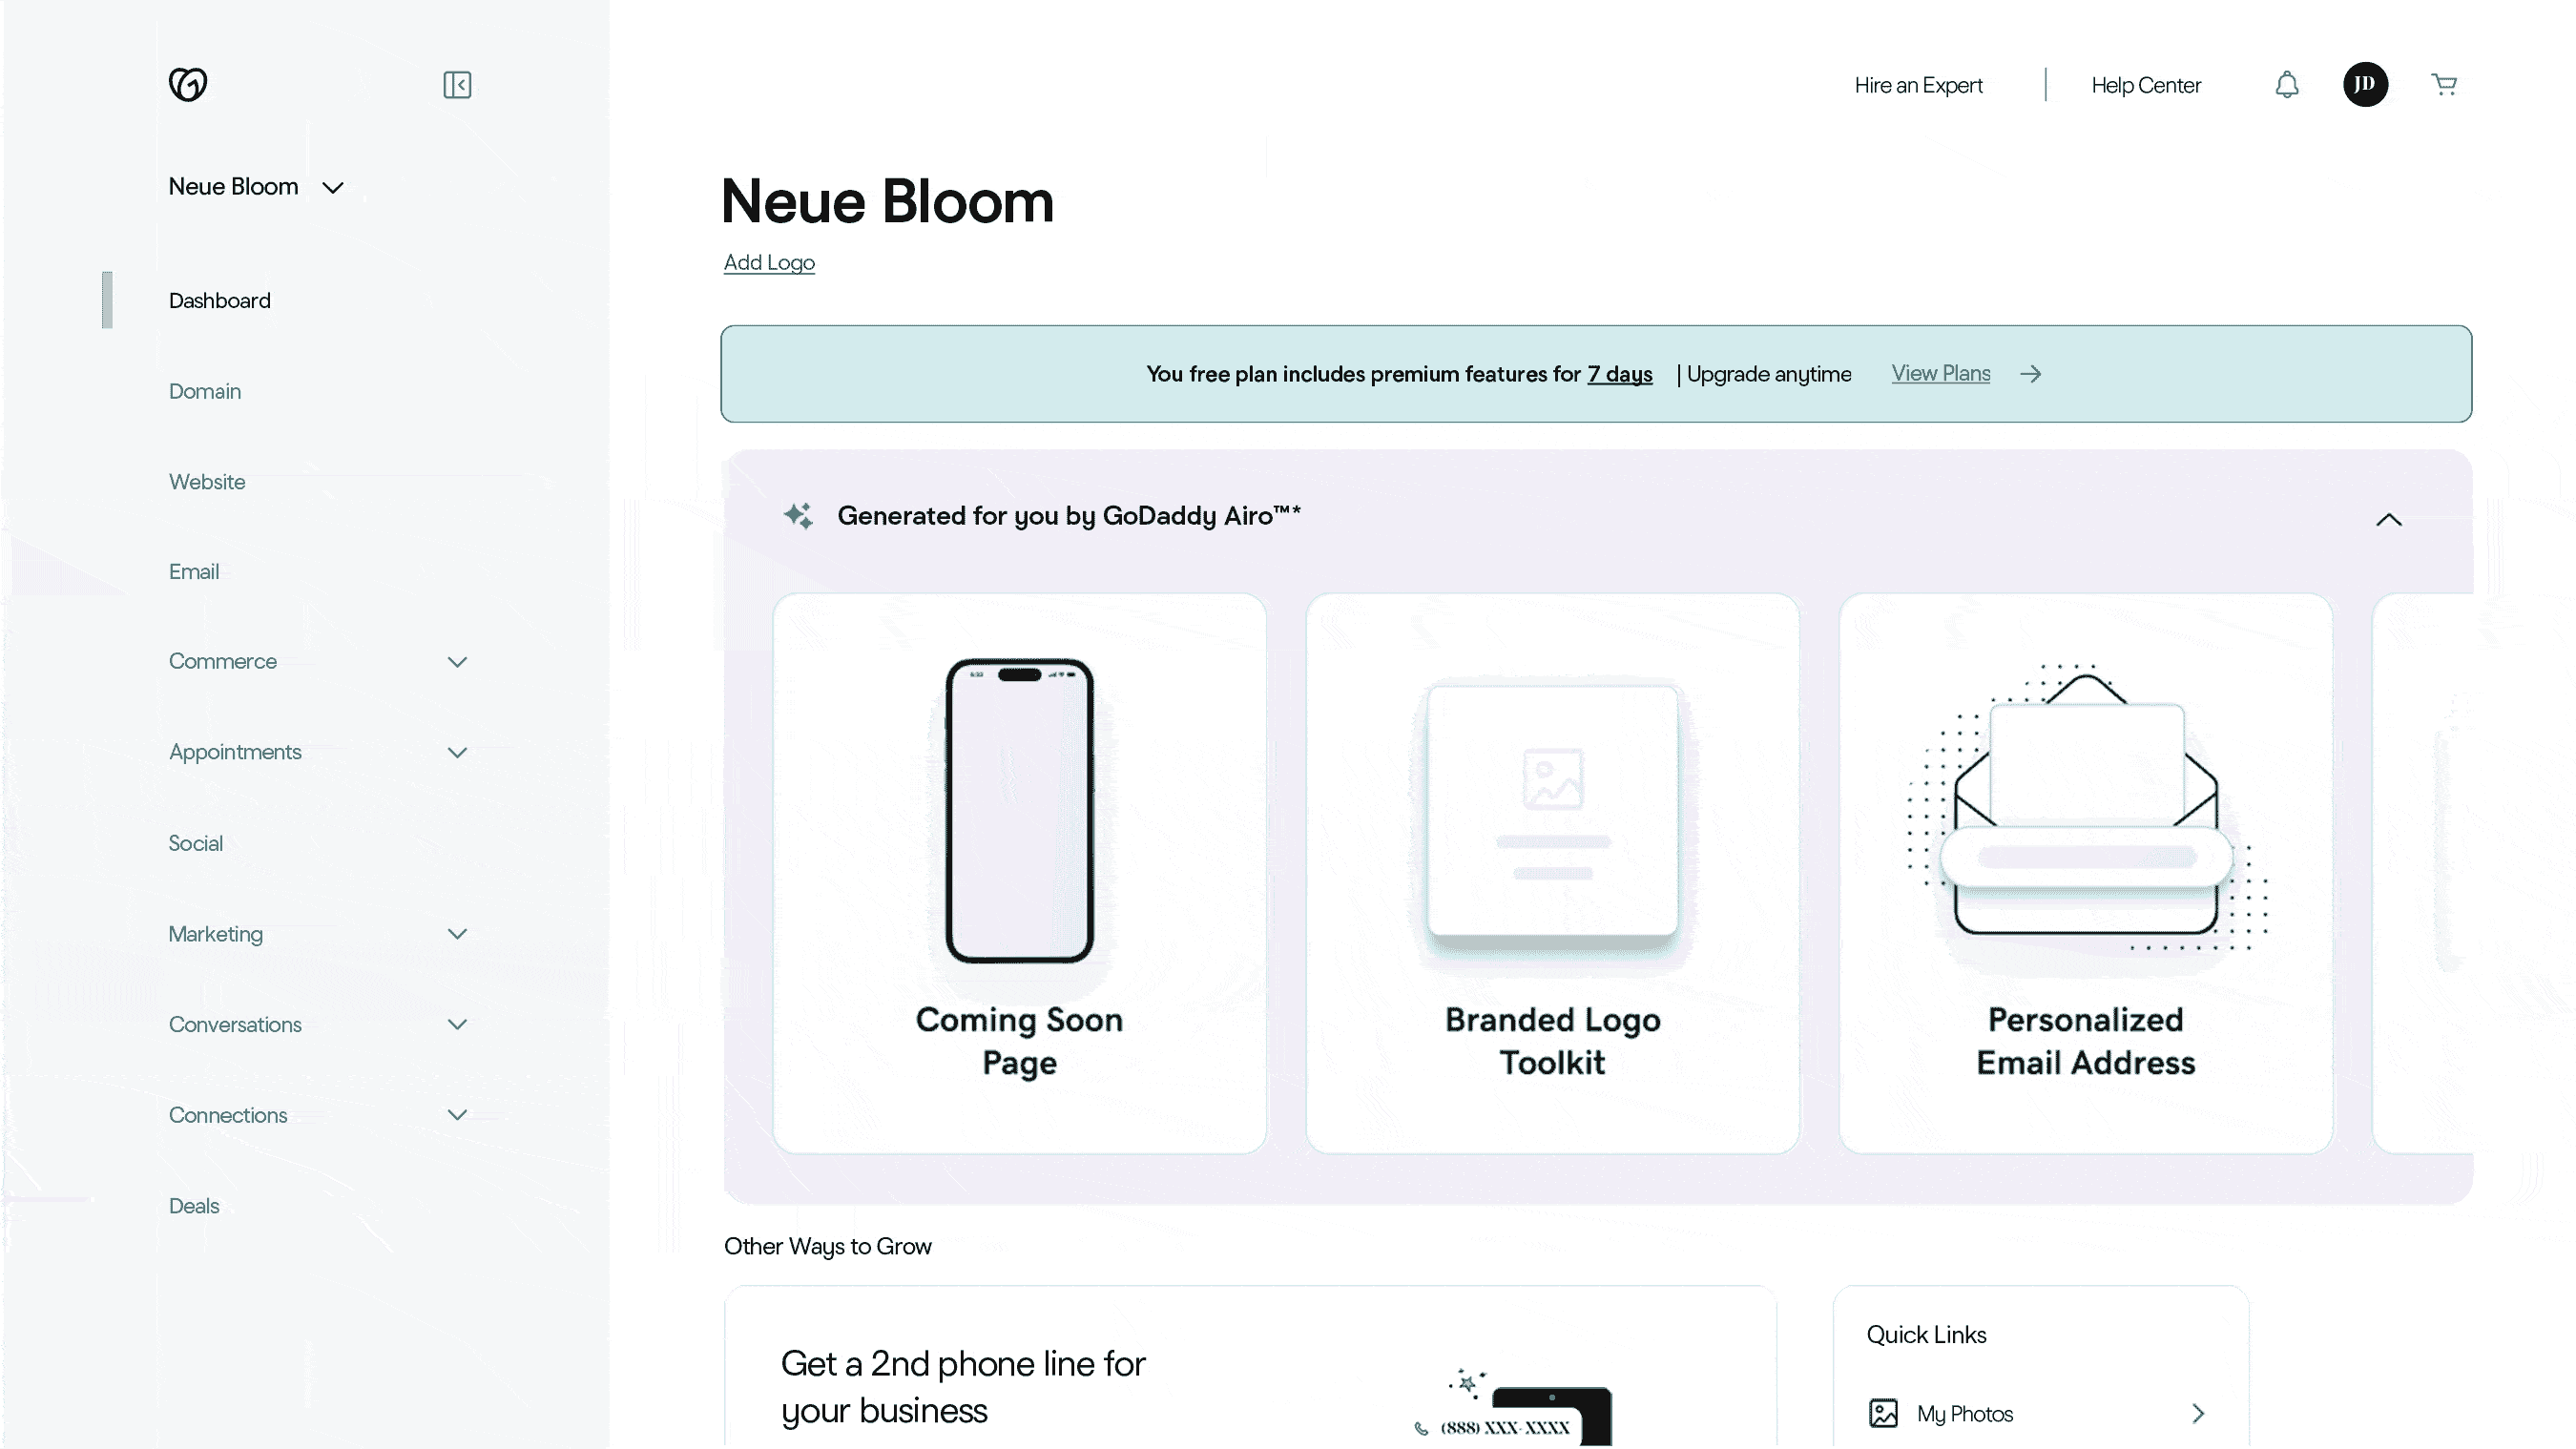The width and height of the screenshot is (2576, 1449).
Task: Click the Add Logo link
Action: [x=769, y=262]
